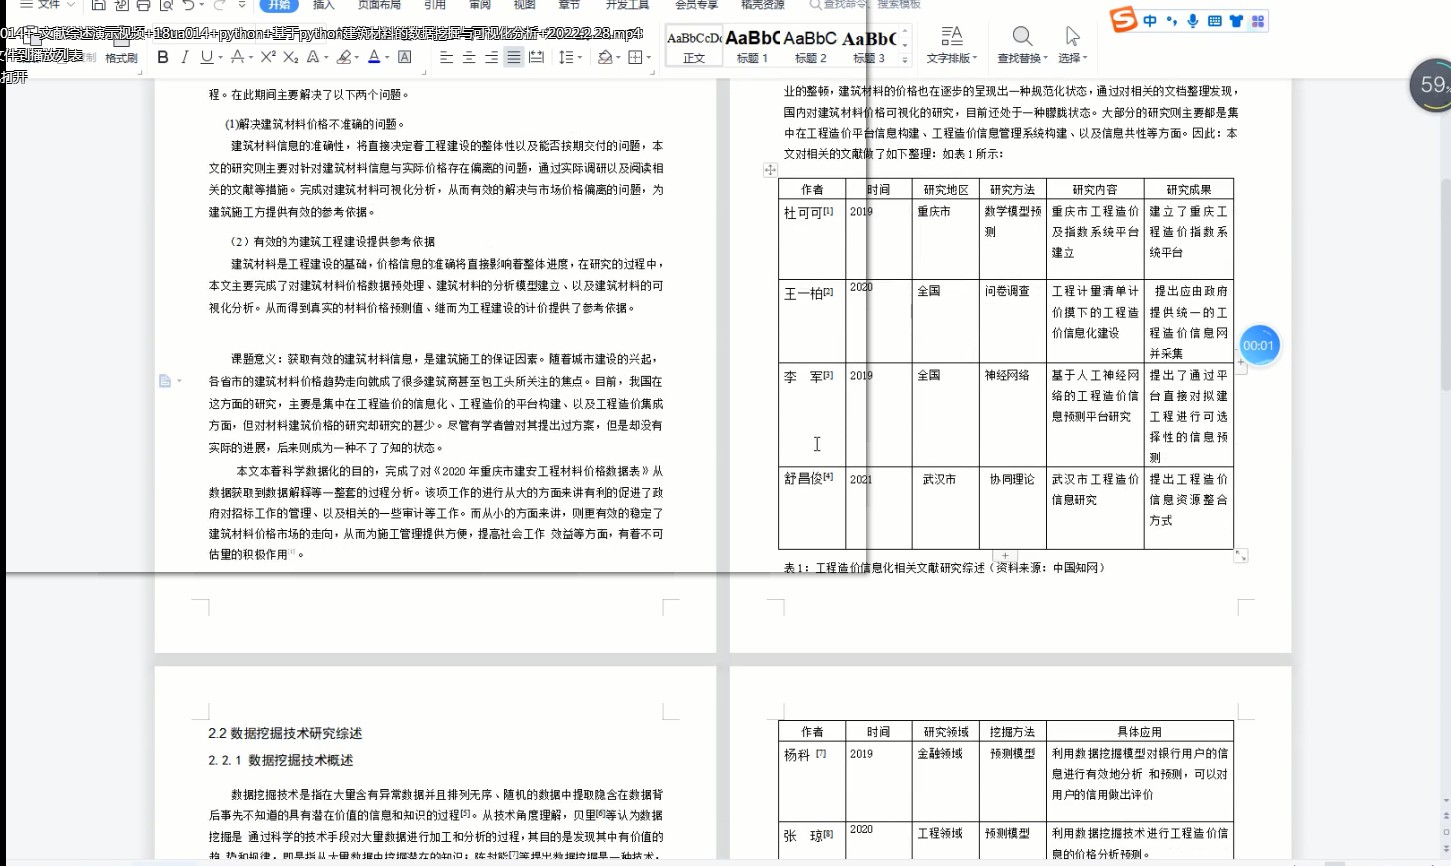
Task: Justify paragraph text
Action: (513, 57)
